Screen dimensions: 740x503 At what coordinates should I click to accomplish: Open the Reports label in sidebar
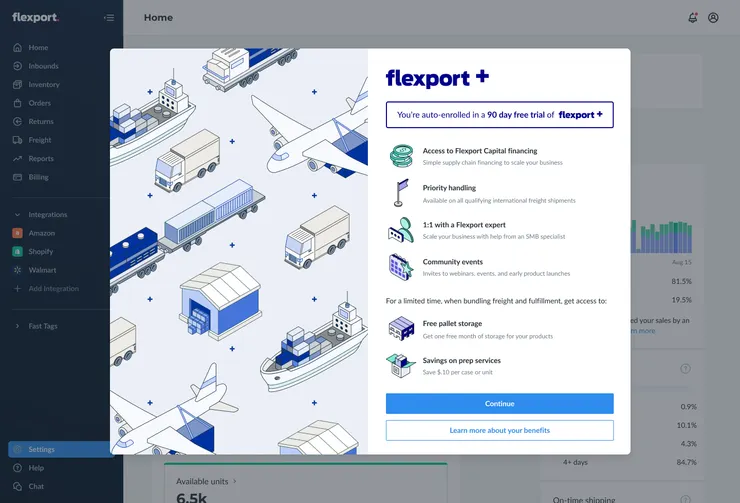click(41, 159)
